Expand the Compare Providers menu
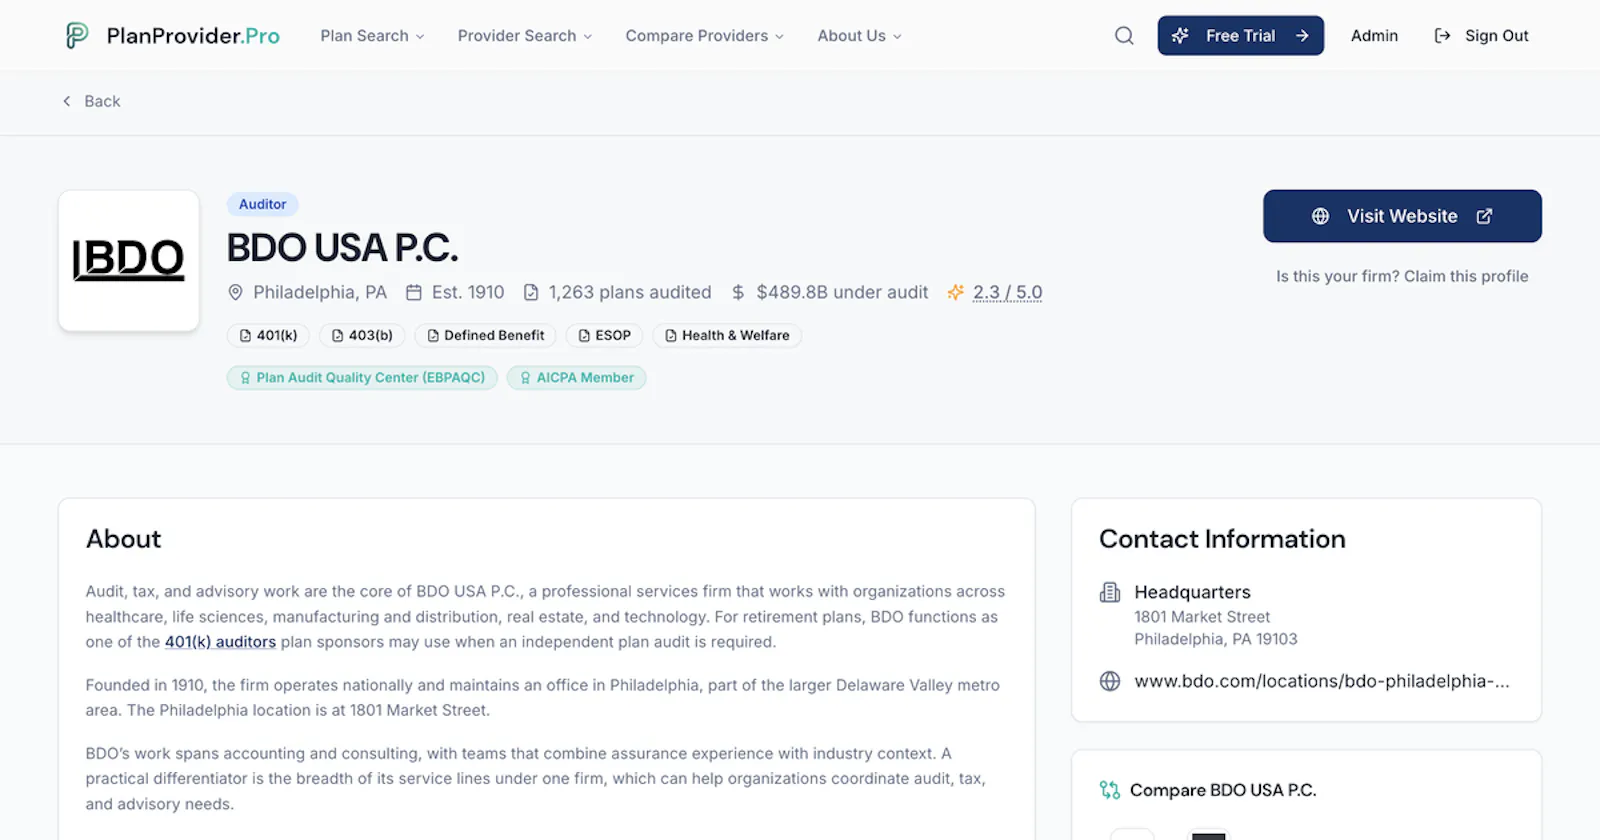Viewport: 1600px width, 840px height. tap(705, 36)
